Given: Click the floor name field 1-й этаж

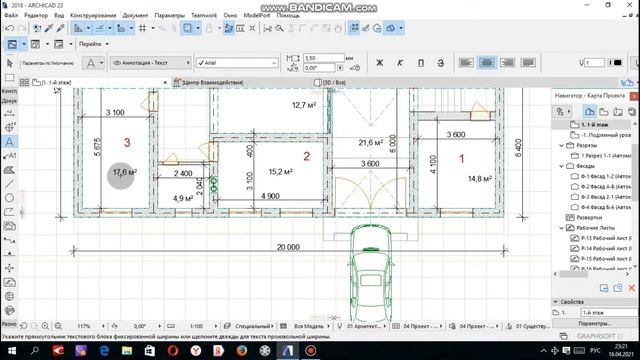Looking at the screenshot, I should click(x=609, y=312).
